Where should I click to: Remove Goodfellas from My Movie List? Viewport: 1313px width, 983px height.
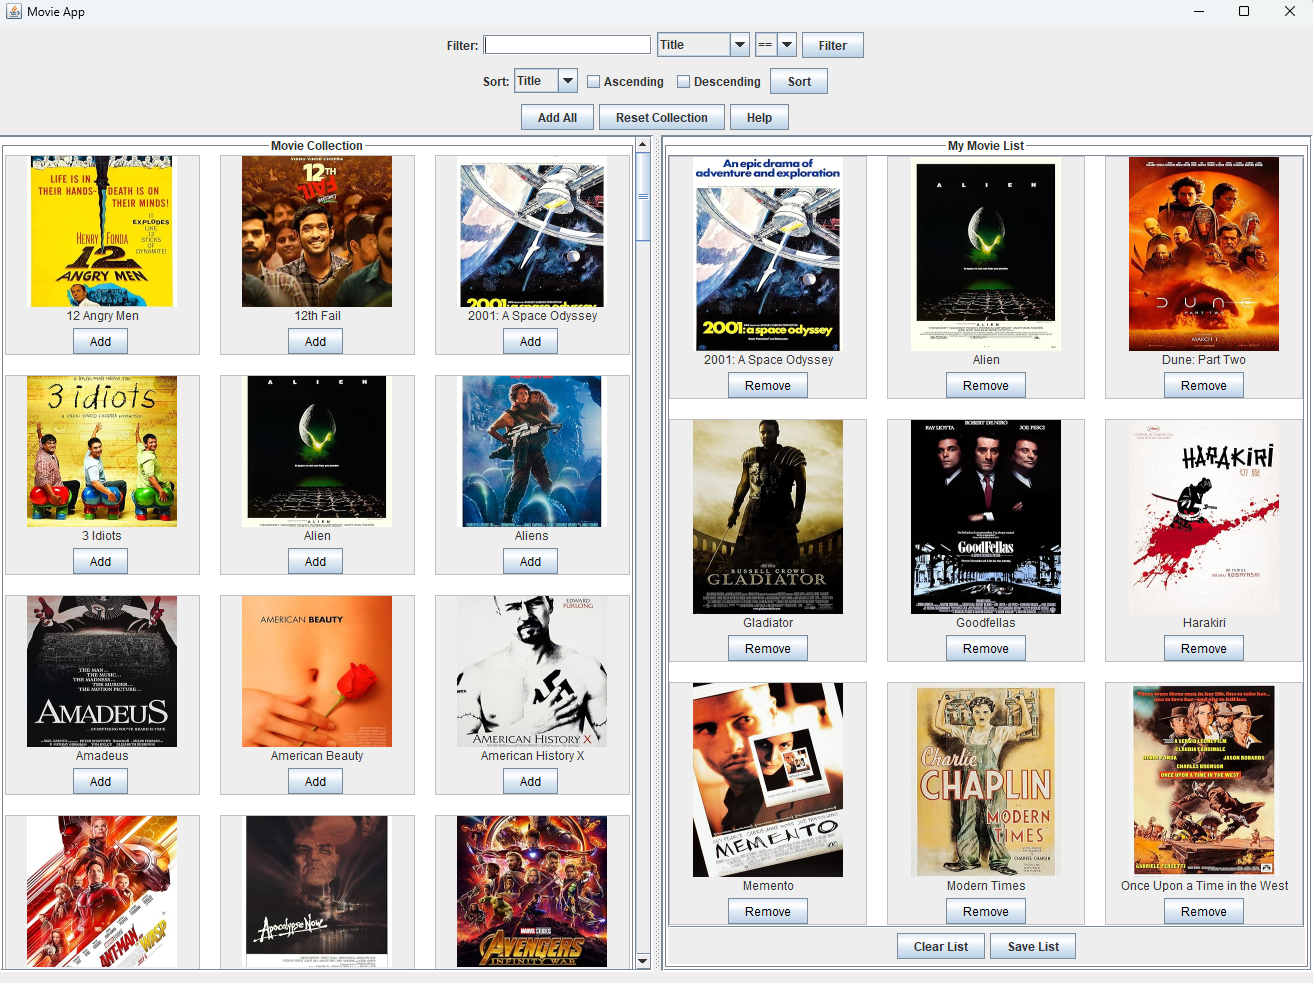(x=985, y=649)
